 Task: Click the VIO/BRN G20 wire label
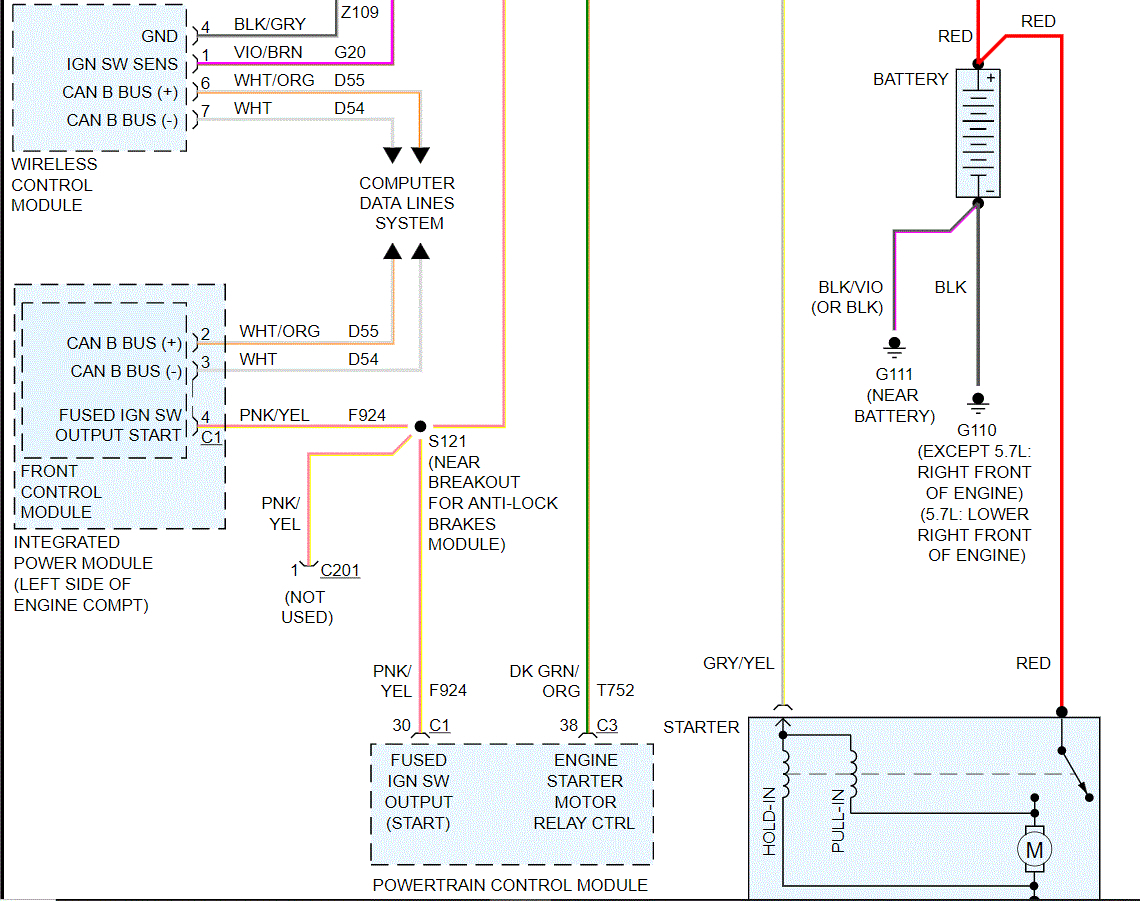300,52
